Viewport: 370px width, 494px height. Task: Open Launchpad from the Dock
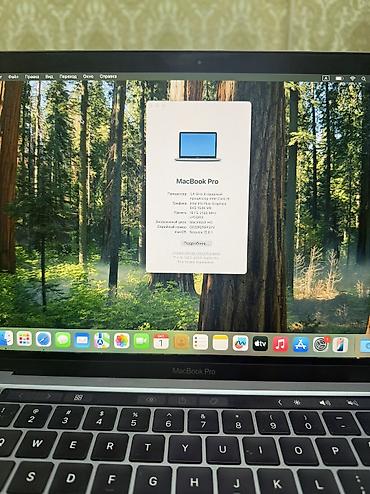(x=24, y=339)
